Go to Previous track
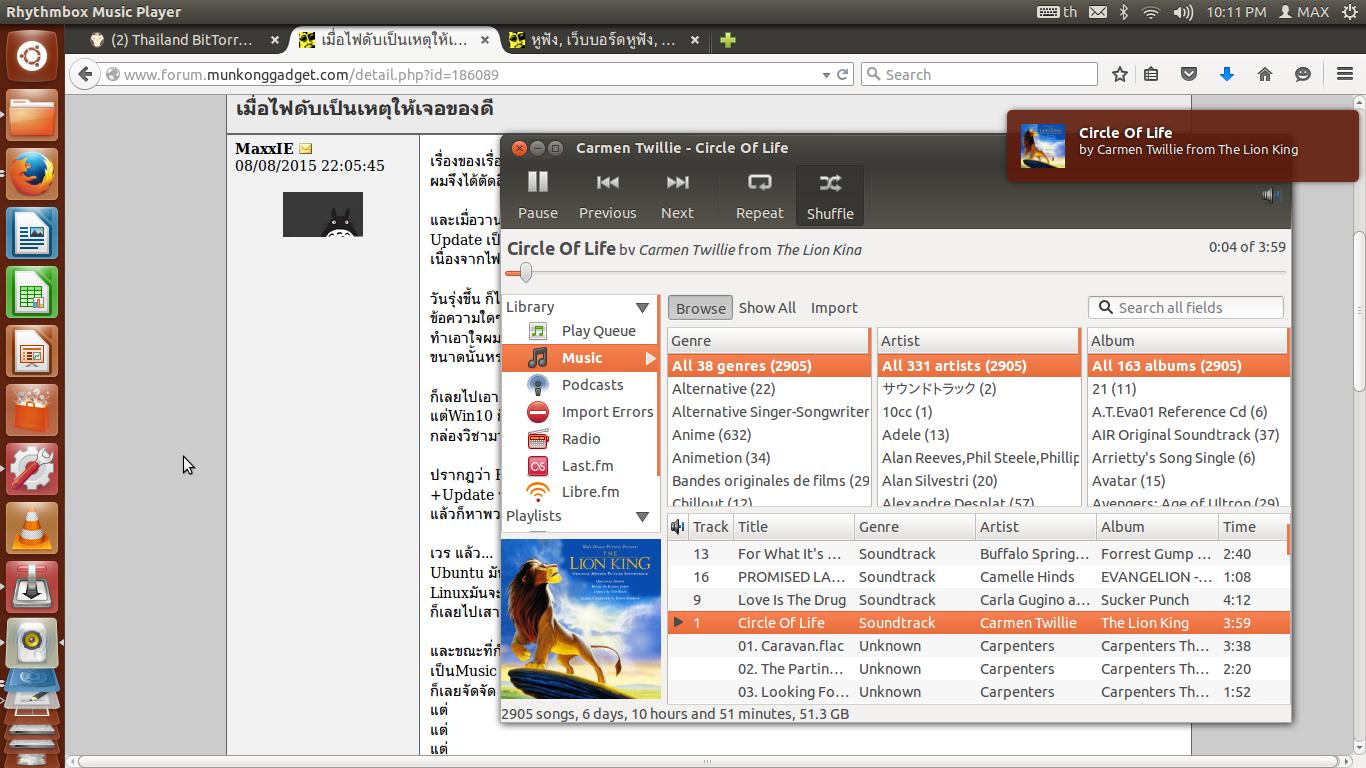Viewport: 1366px width, 768px height. [x=607, y=195]
